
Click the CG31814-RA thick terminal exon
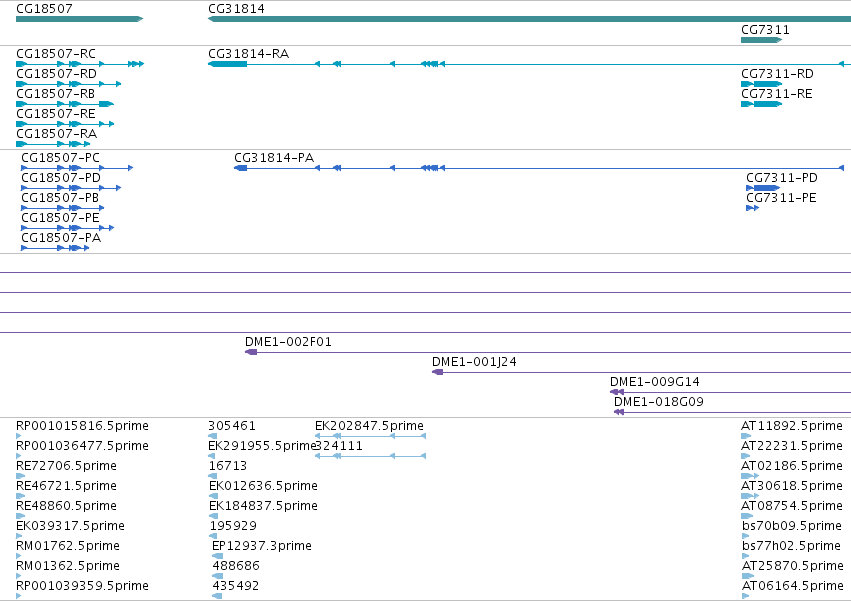tap(227, 64)
